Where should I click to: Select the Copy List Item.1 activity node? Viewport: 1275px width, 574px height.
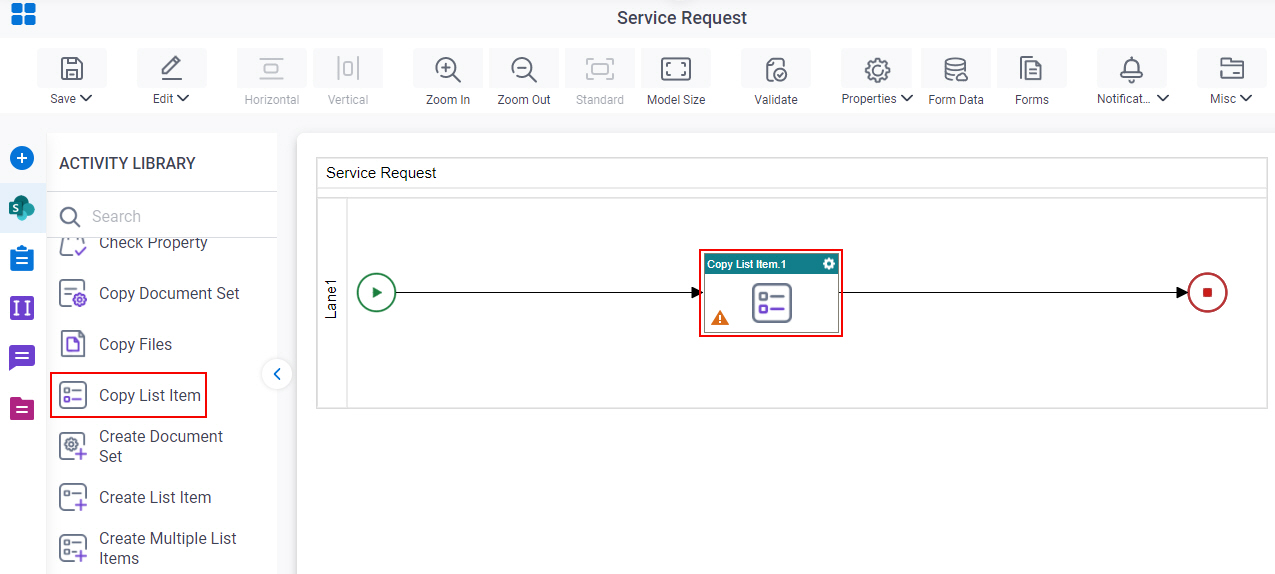[x=771, y=293]
